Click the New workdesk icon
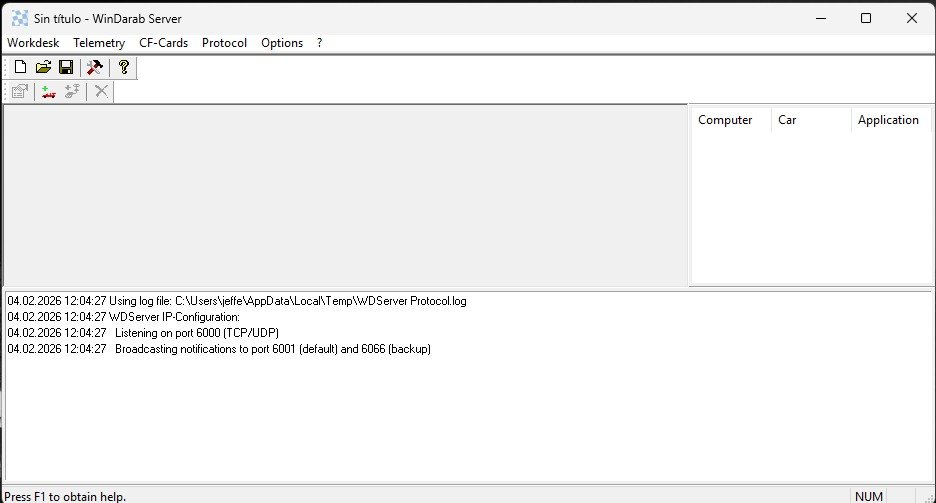 tap(21, 67)
